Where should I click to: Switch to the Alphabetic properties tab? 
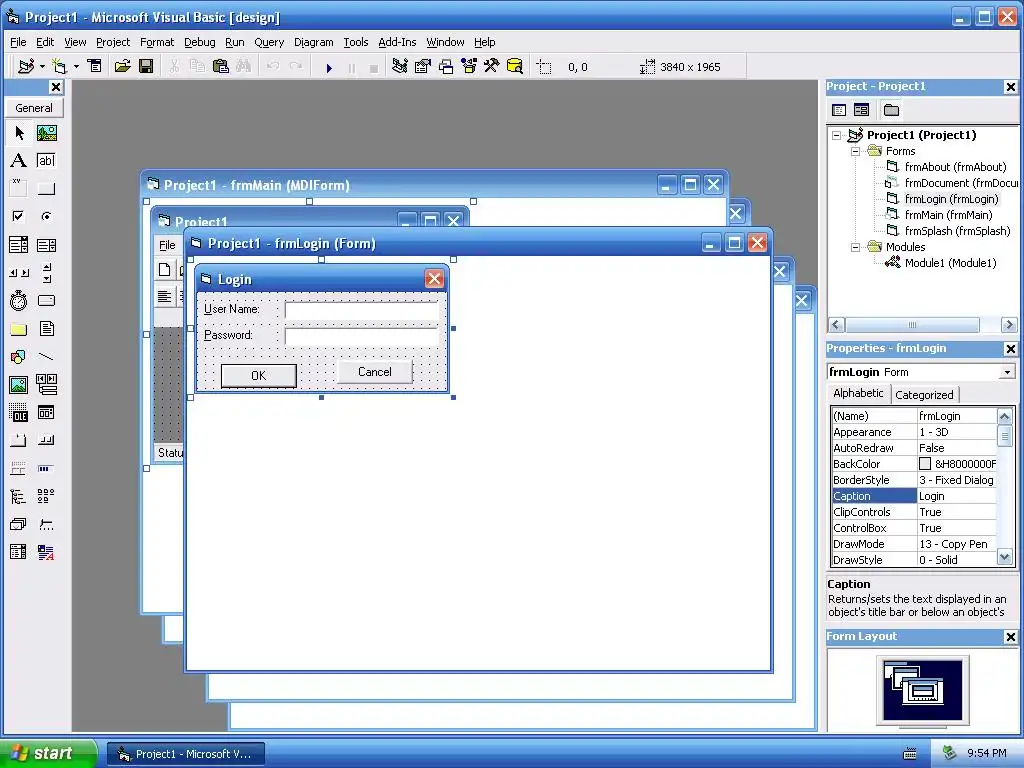[x=858, y=393]
